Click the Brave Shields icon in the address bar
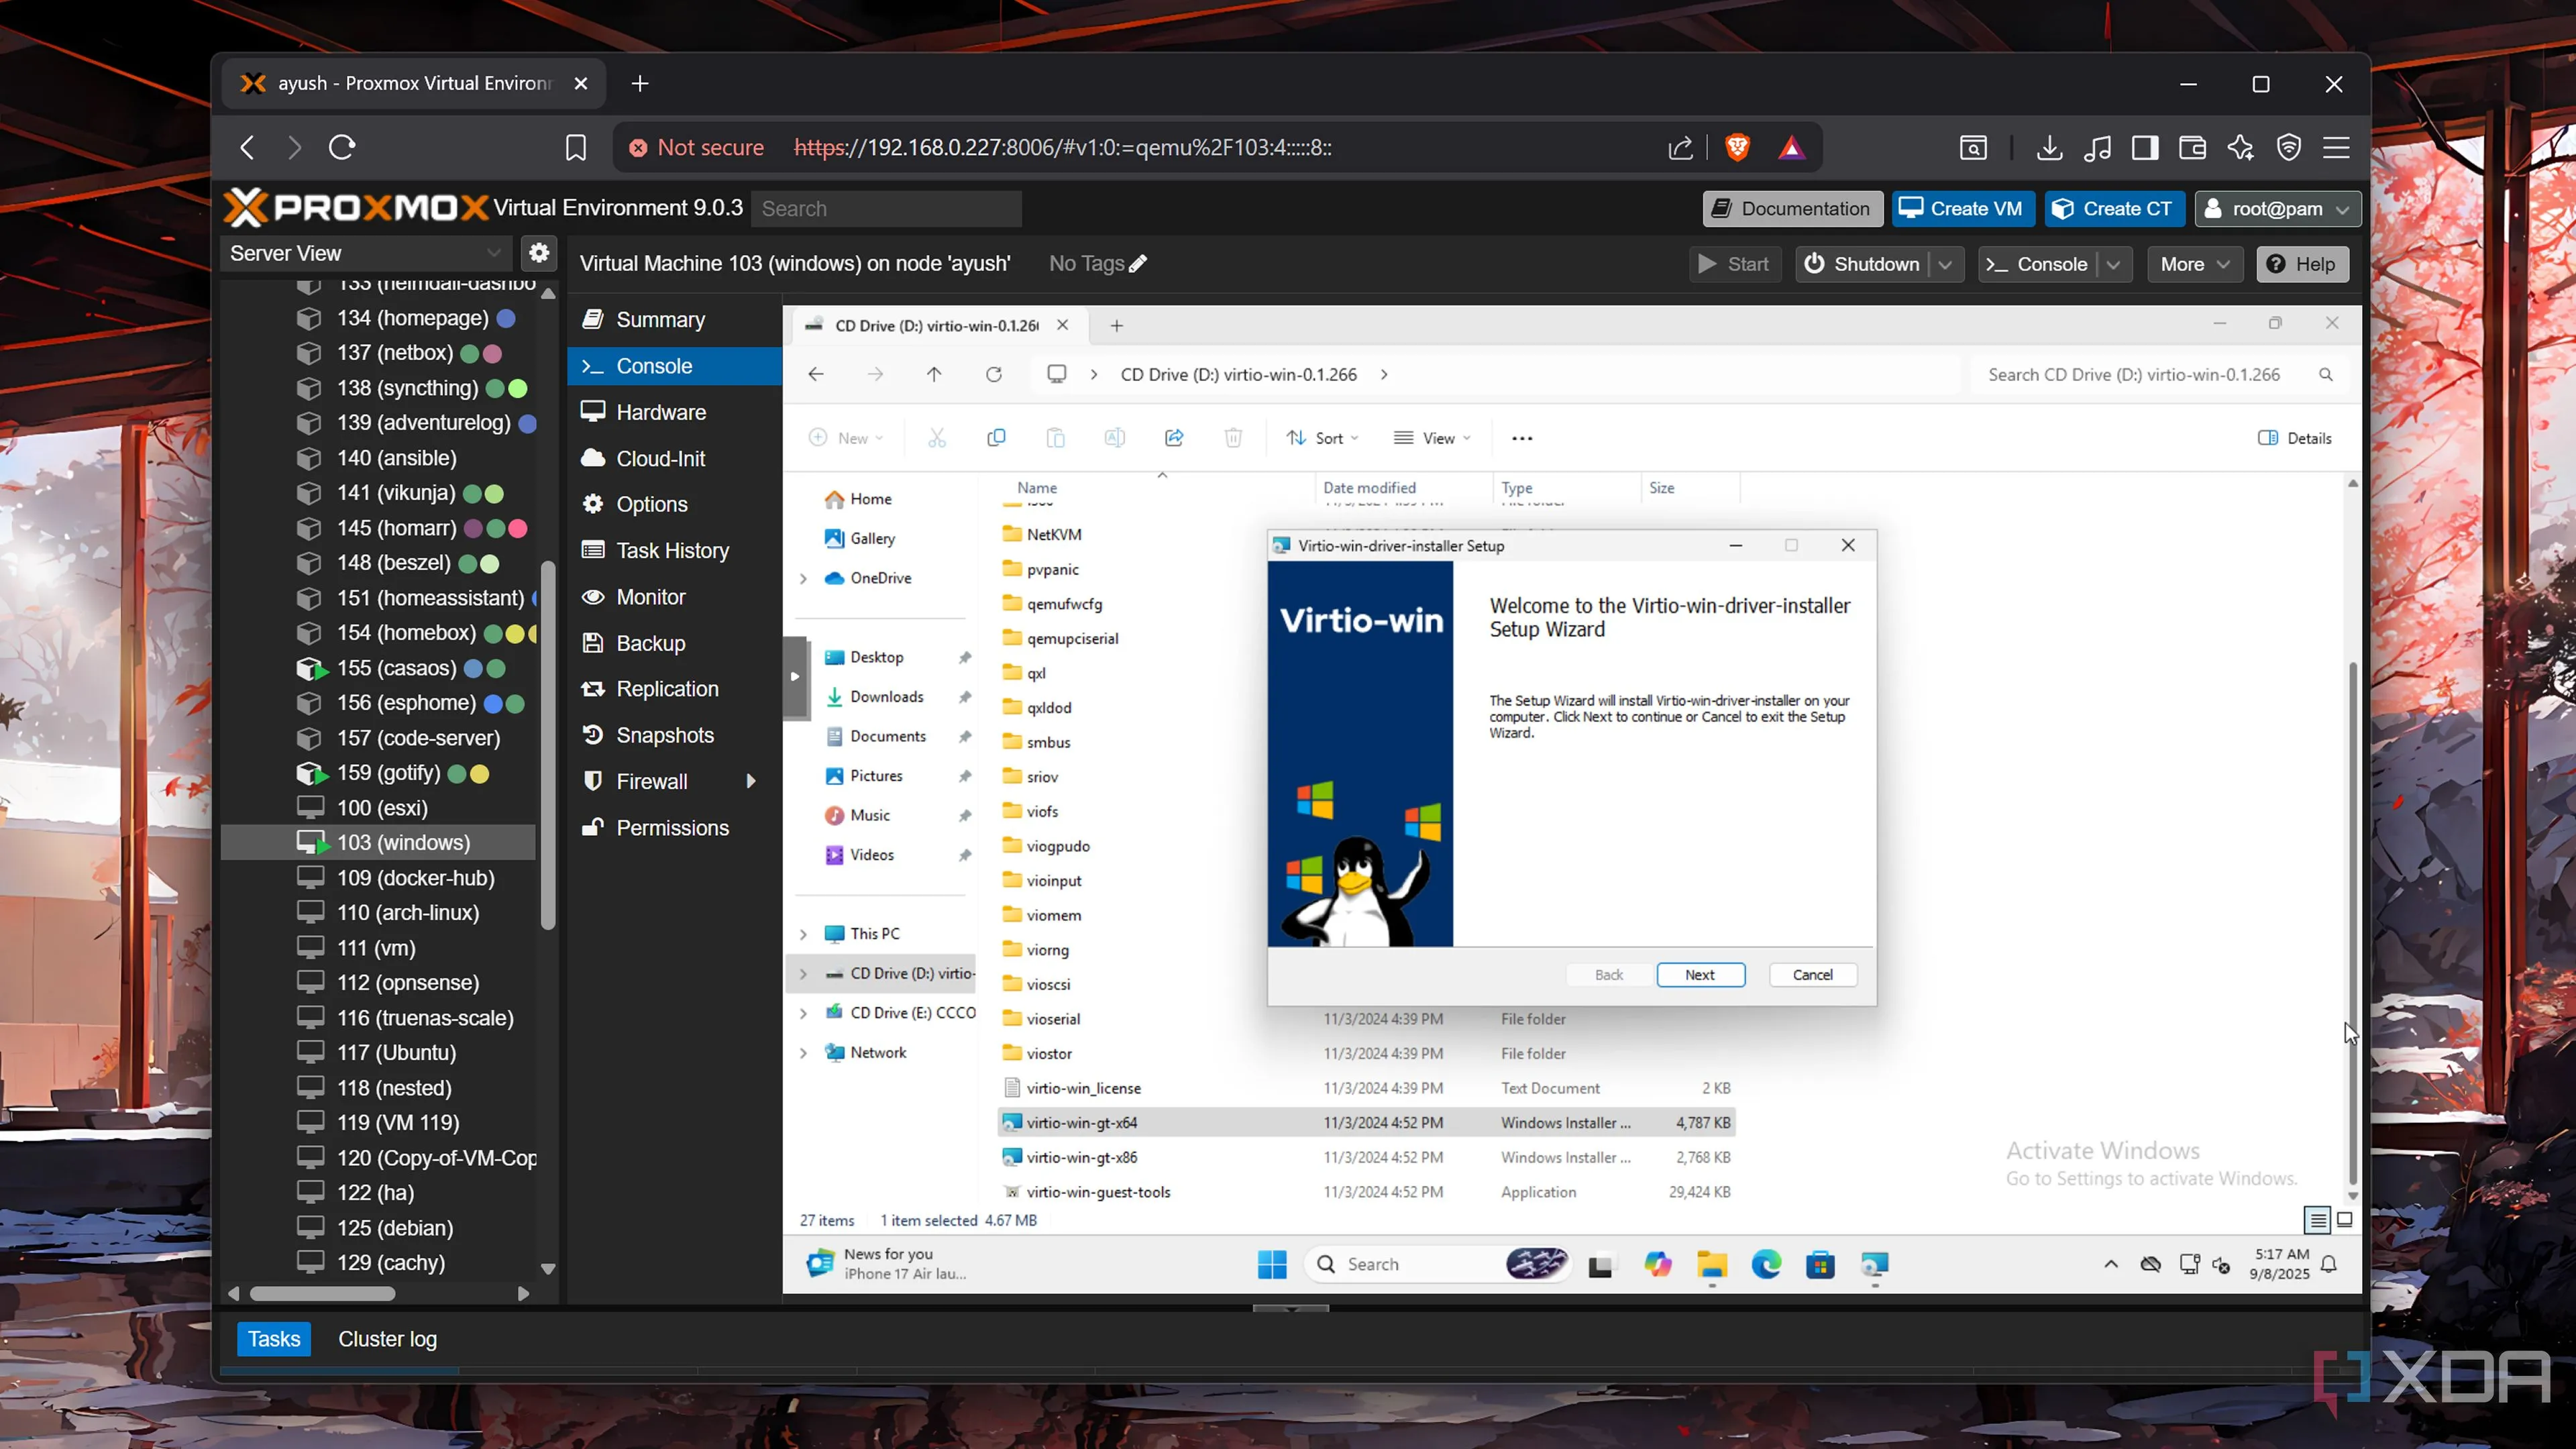This screenshot has width=2576, height=1449. coord(1737,147)
